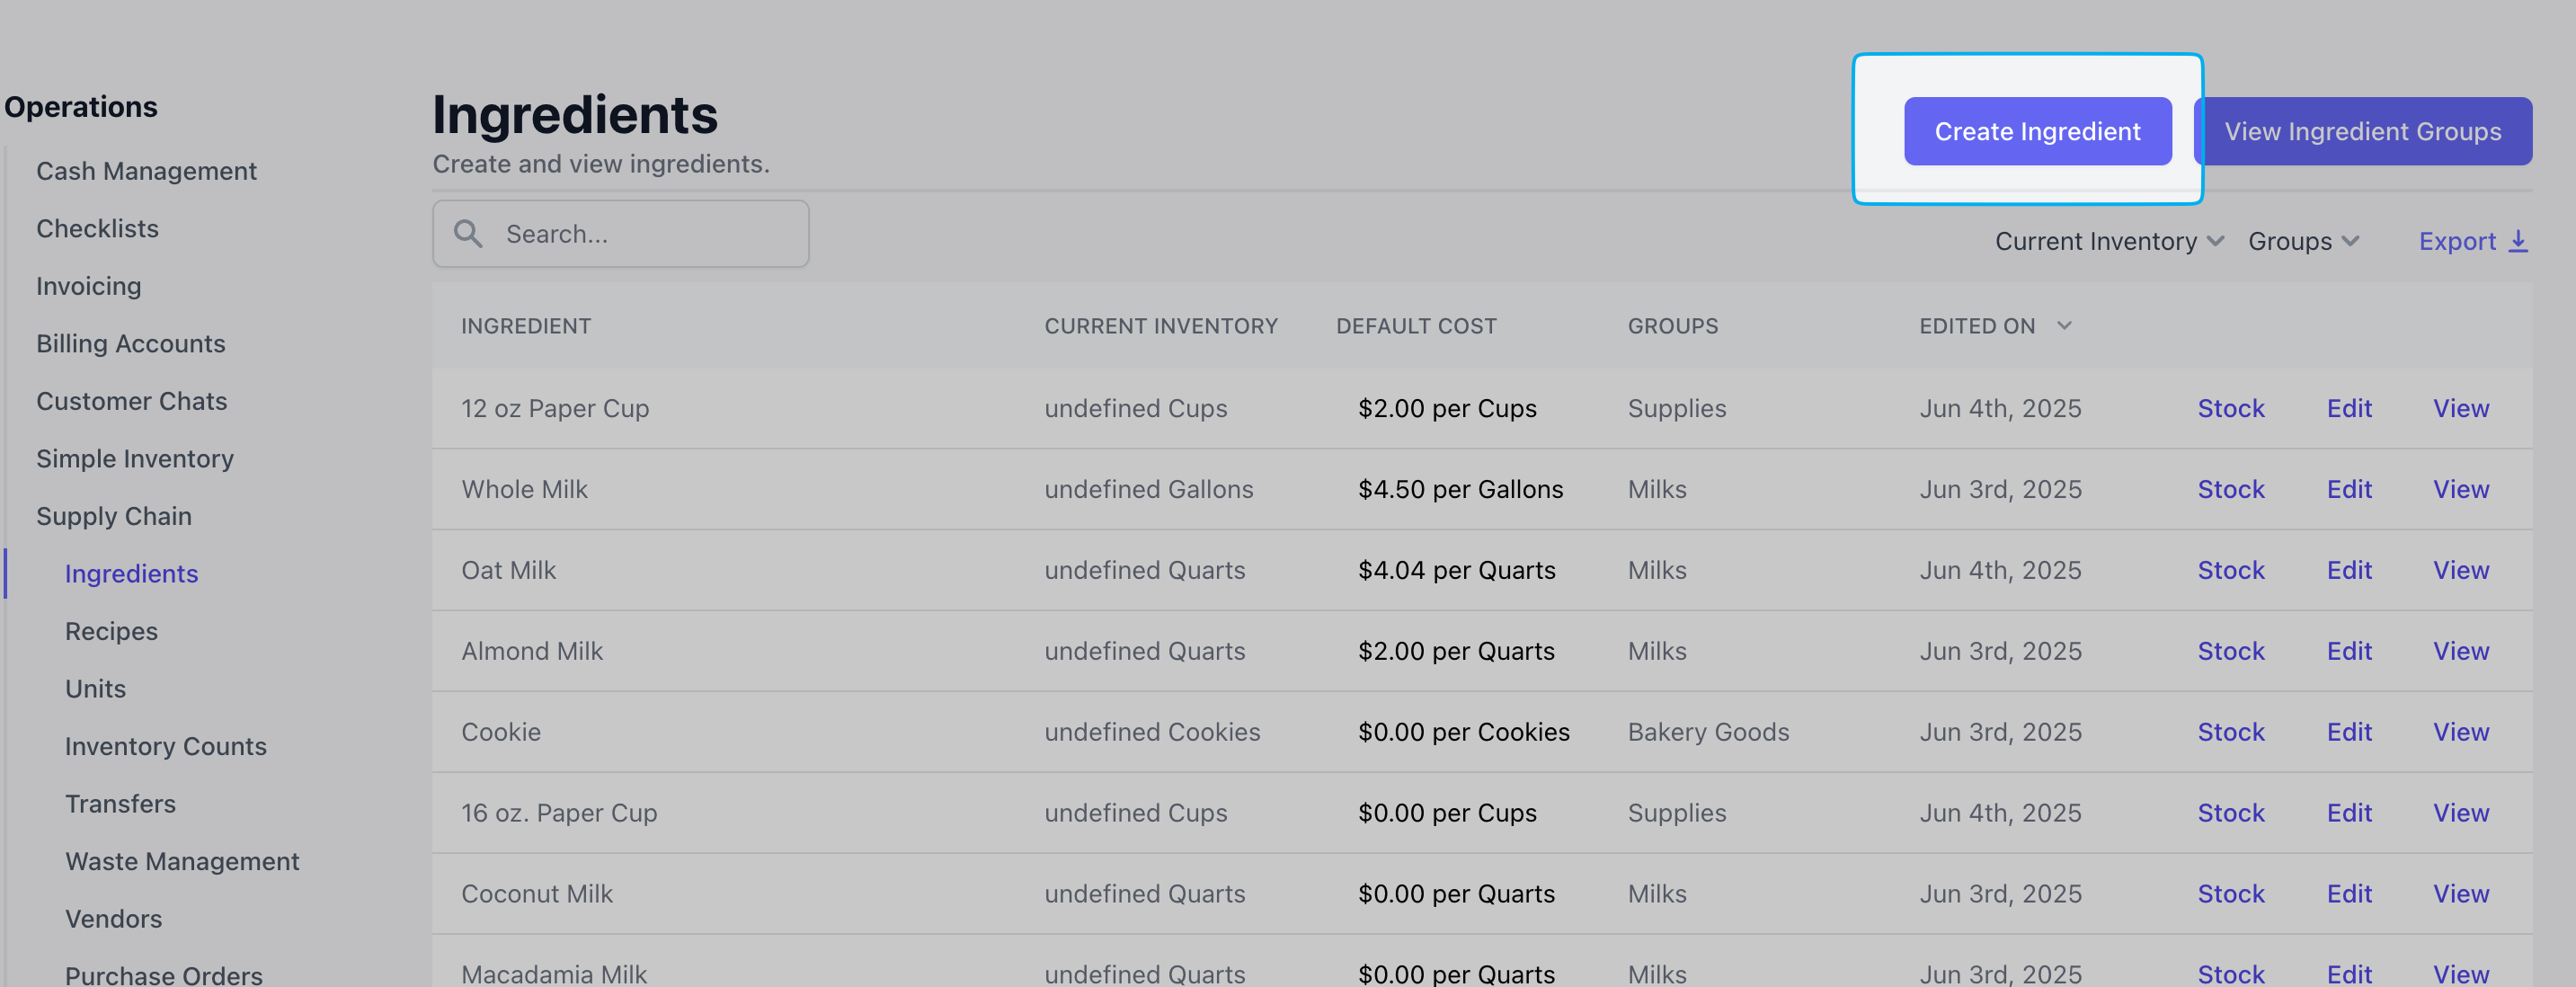Screen dimensions: 2576x987
Task: Click View for Cookie row
Action: (2461, 732)
